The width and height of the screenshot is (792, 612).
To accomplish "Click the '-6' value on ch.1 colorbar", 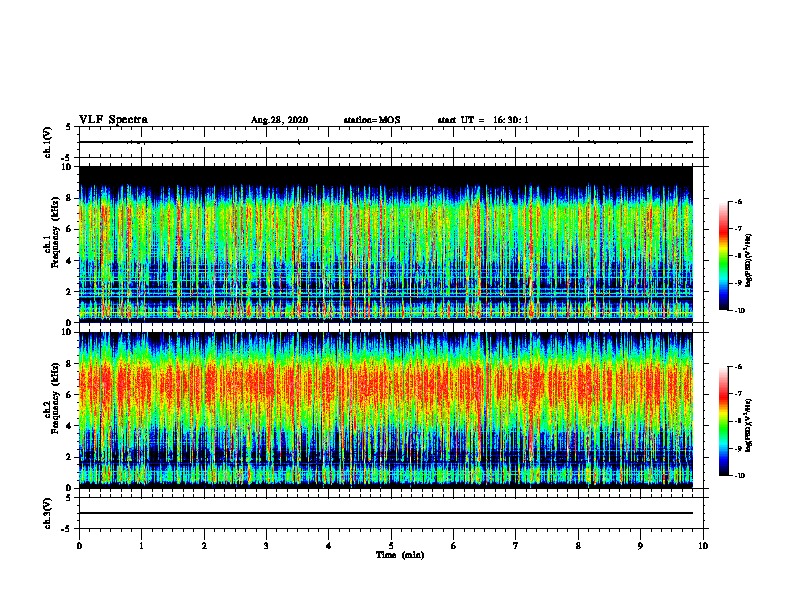I will [739, 201].
